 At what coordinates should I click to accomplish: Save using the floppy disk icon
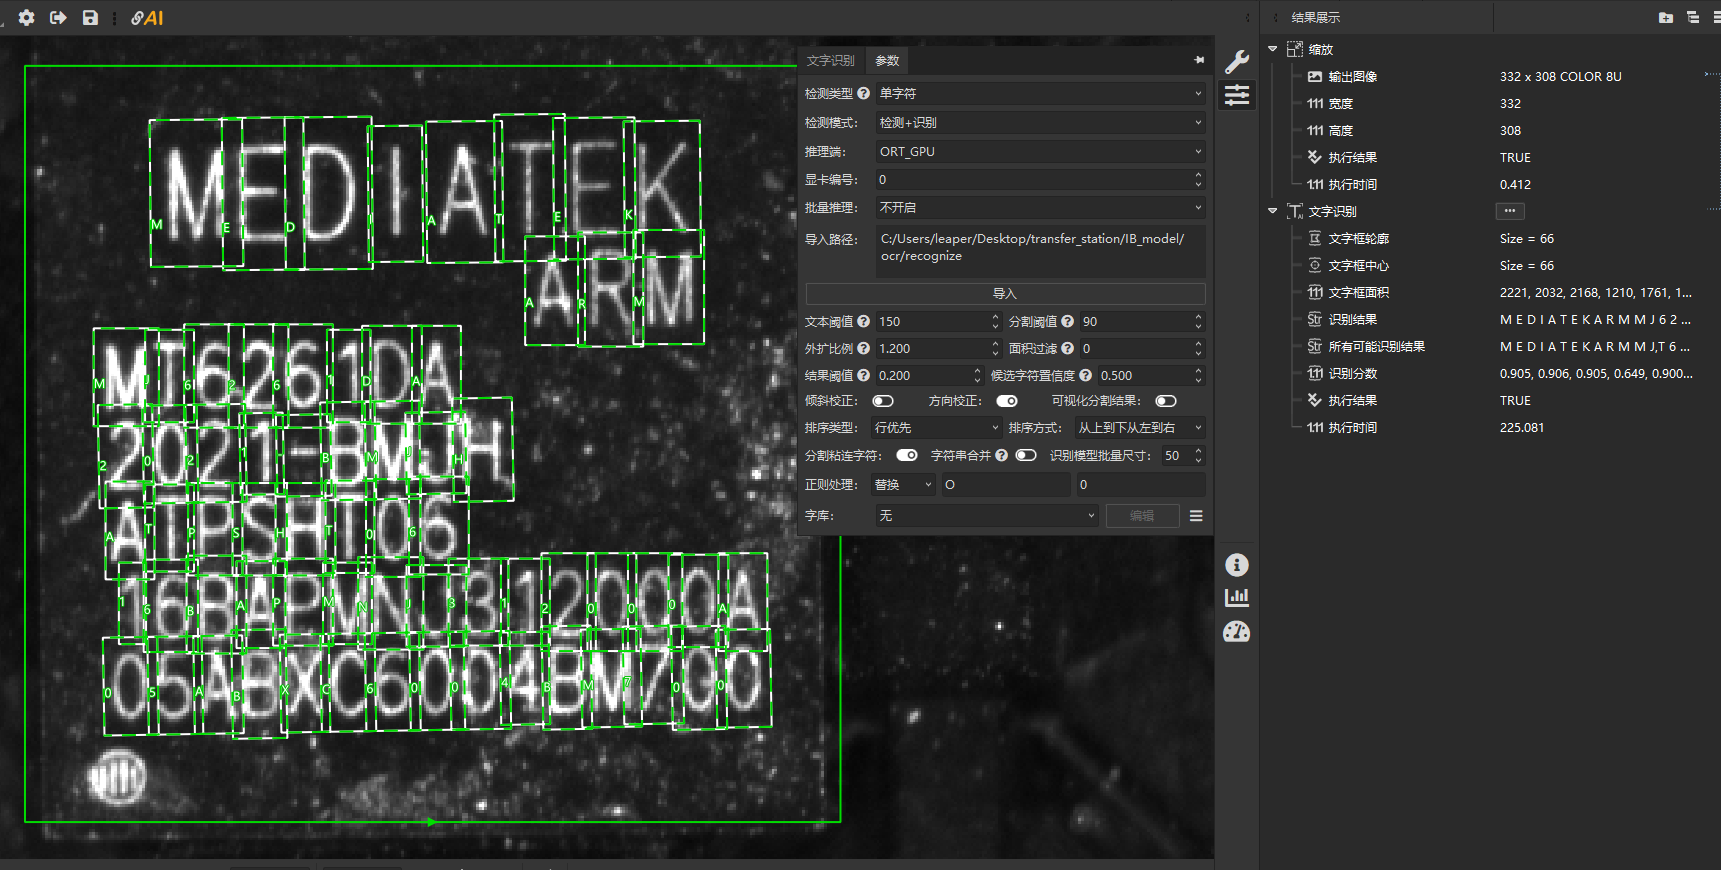point(90,18)
